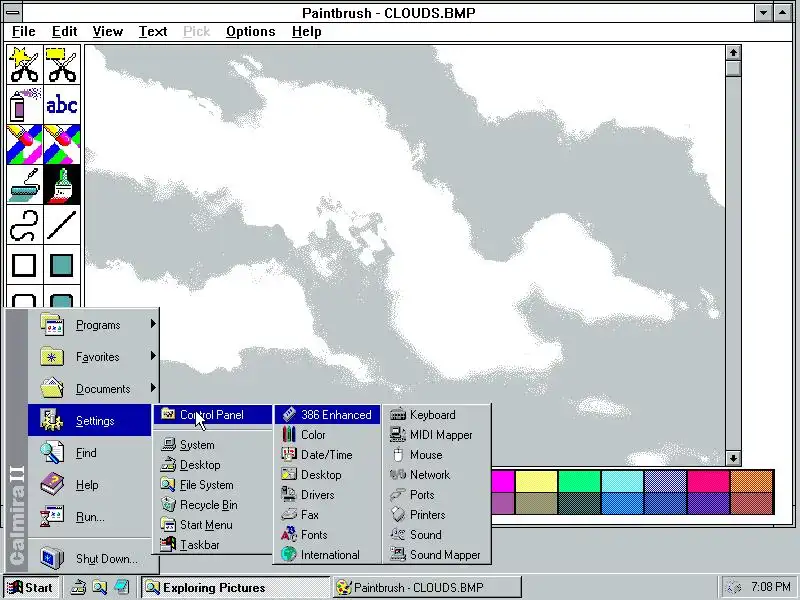Switch to Exploring Pictures taskbar button

(234, 588)
